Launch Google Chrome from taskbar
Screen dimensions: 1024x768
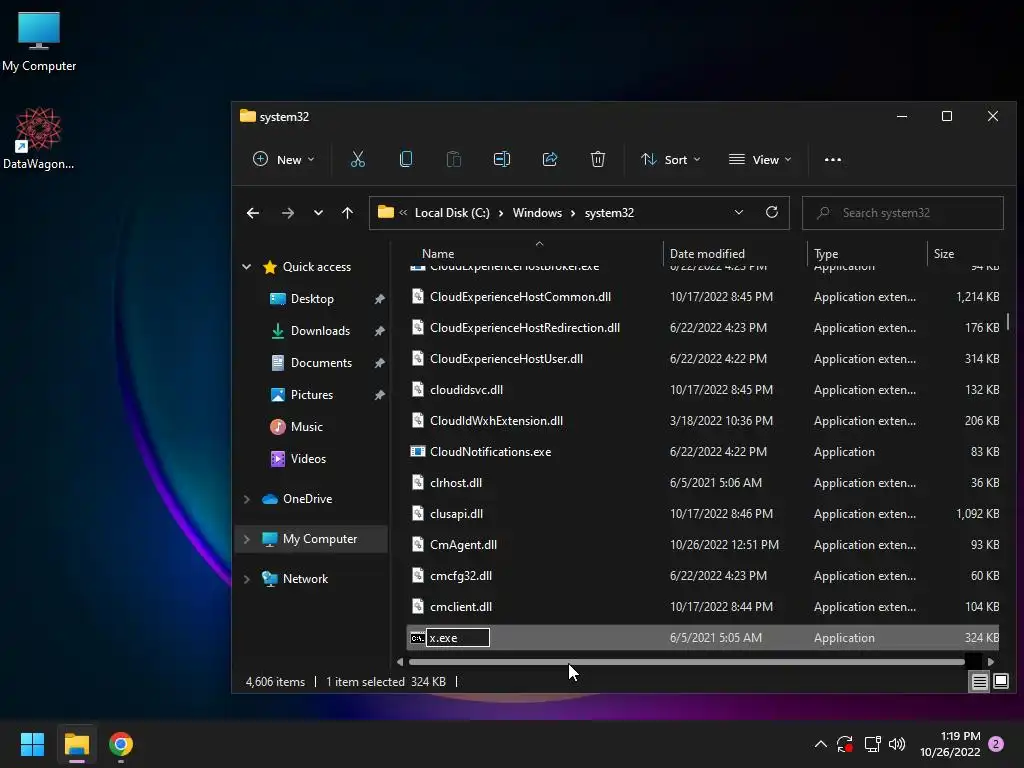(121, 744)
